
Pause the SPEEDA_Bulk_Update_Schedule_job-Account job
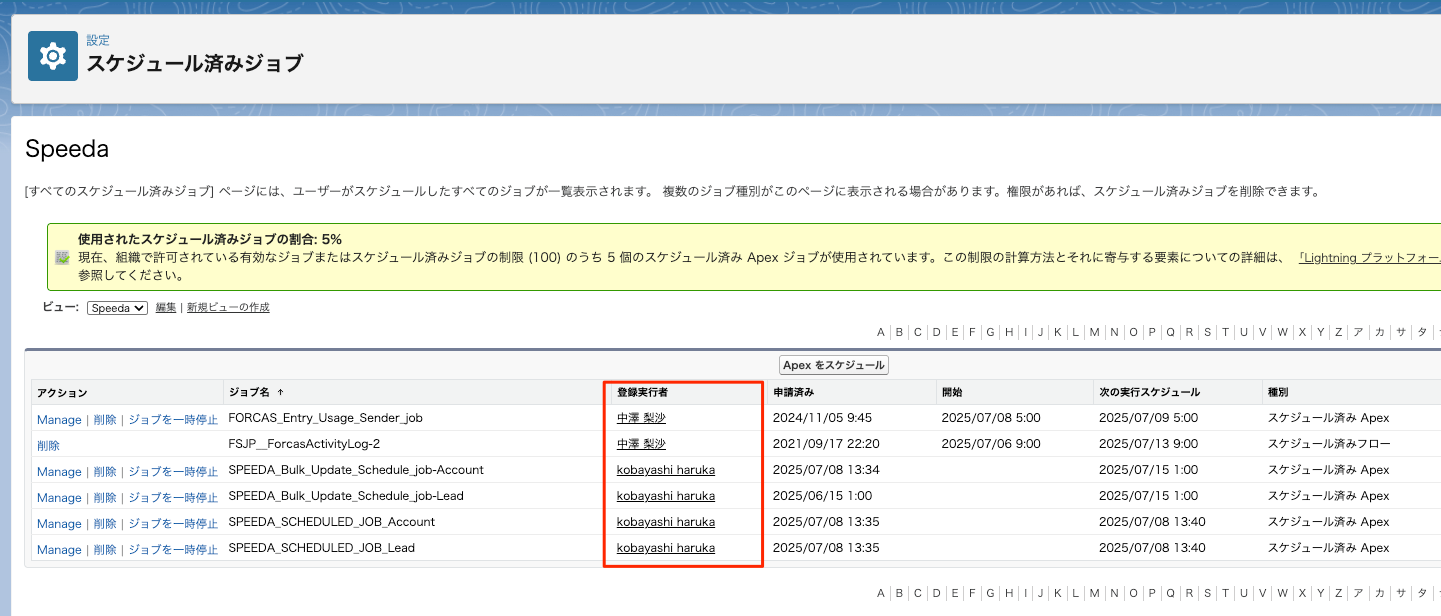click(x=173, y=471)
